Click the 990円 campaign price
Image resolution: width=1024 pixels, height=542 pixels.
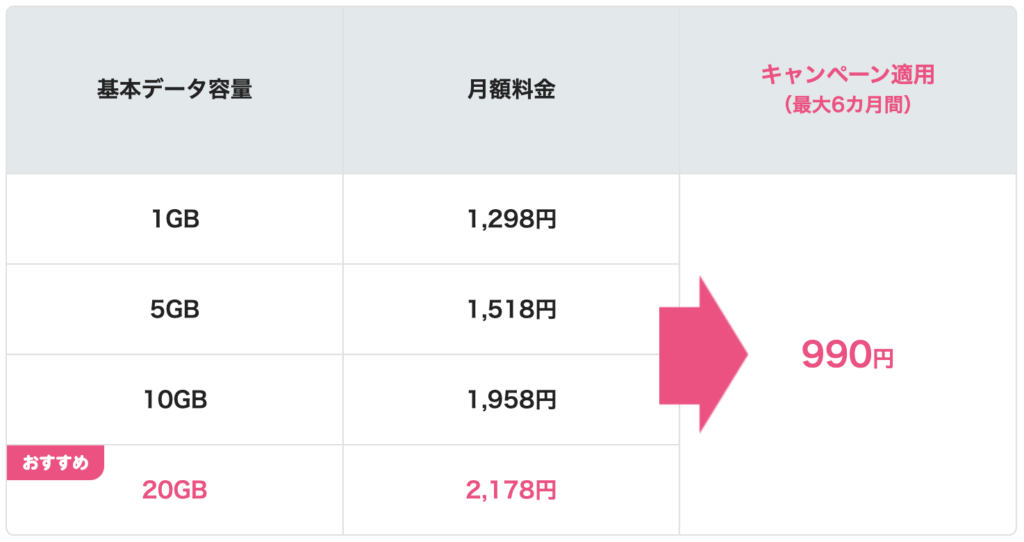click(848, 355)
